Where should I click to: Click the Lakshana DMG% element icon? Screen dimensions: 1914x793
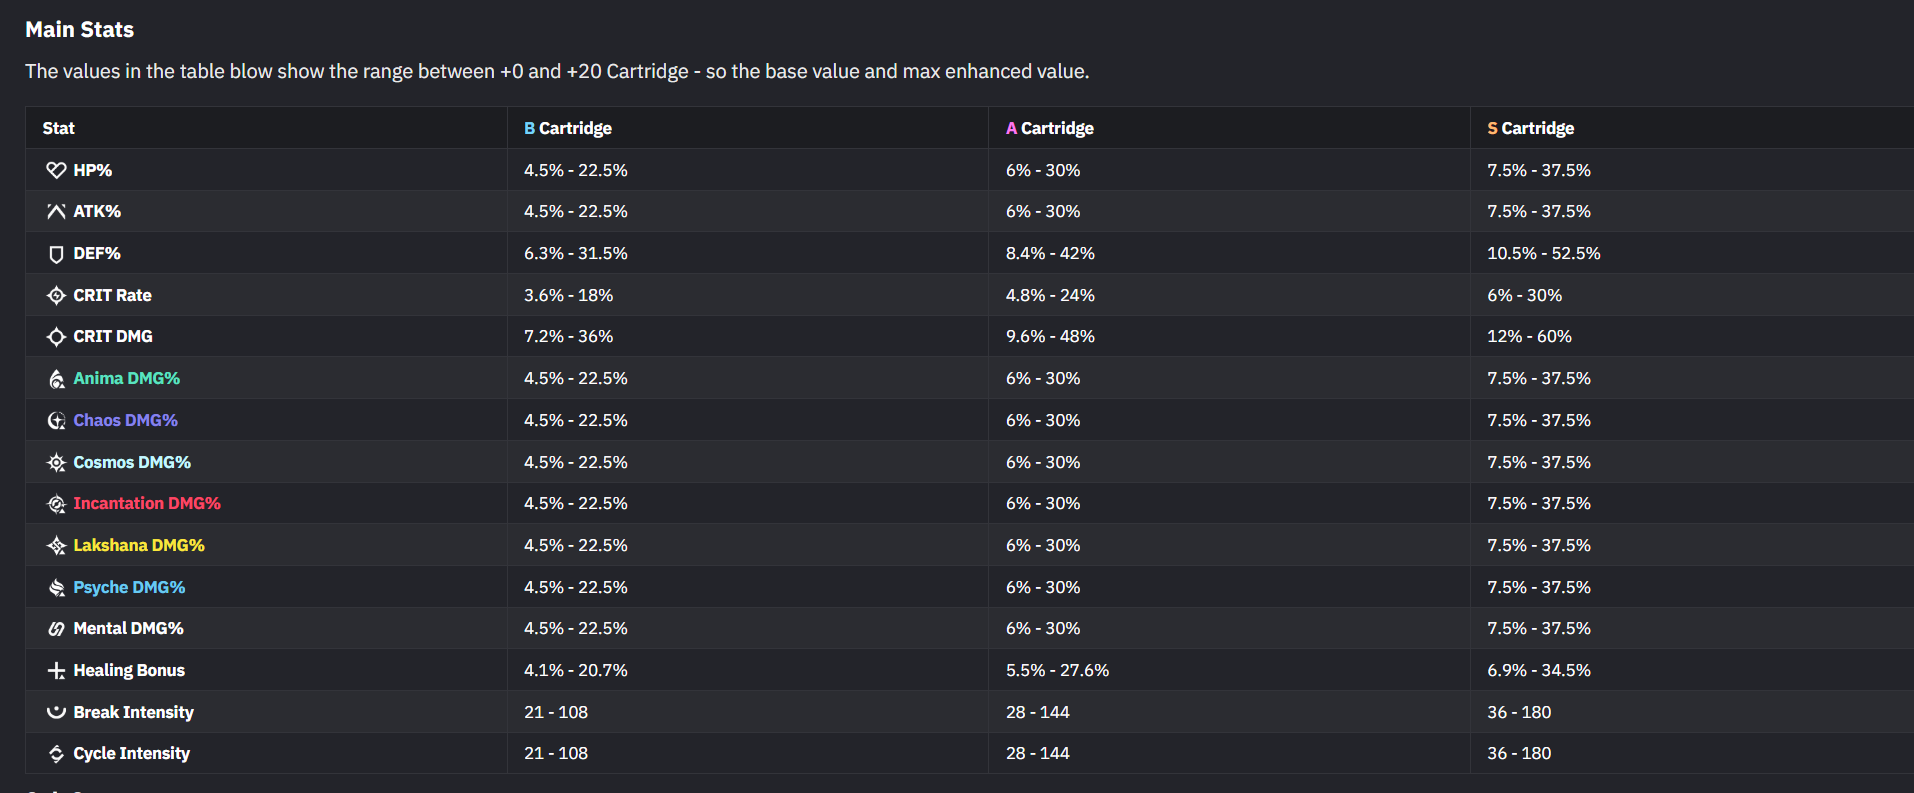[x=56, y=546]
